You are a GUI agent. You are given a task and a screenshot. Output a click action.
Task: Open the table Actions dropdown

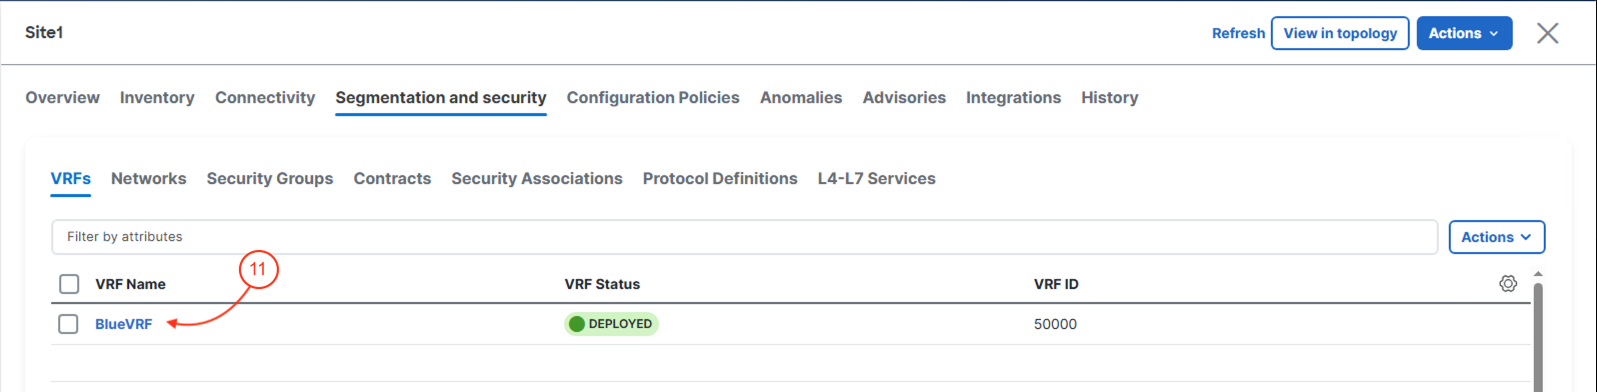[x=1496, y=237]
